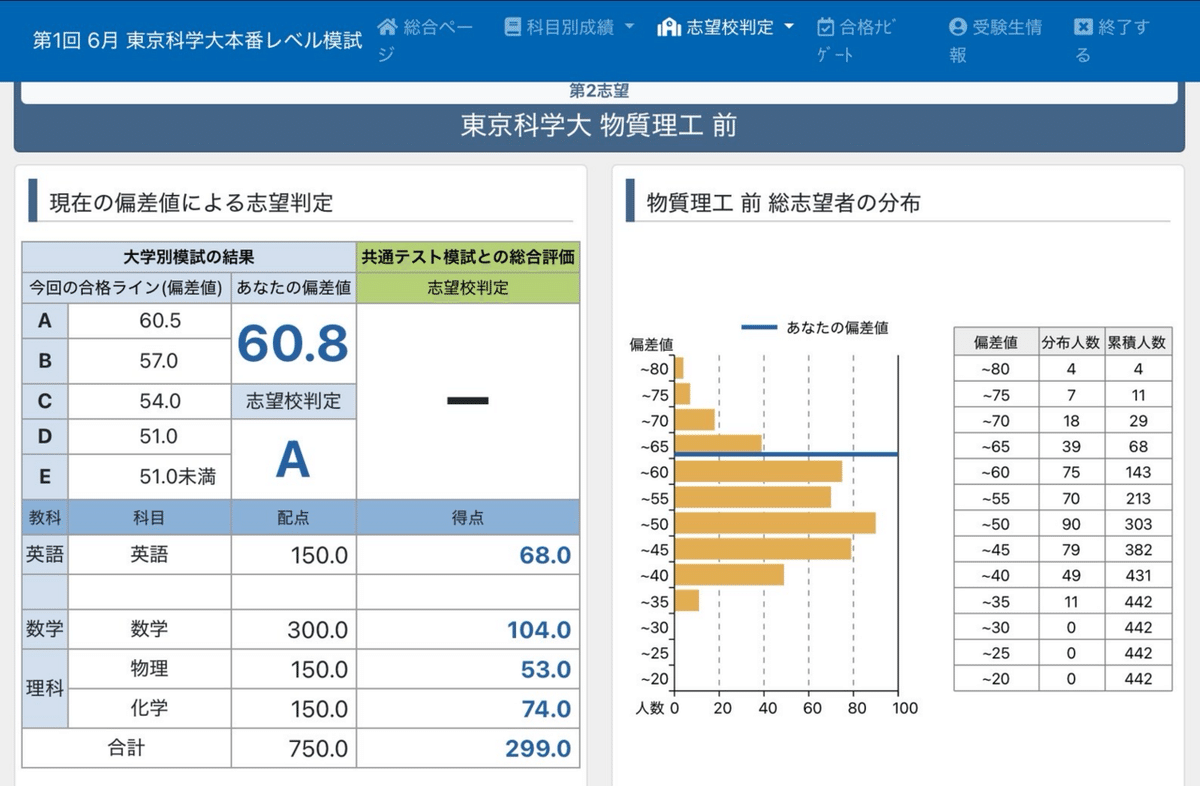The image size is (1200, 786).
Task: Click the 化学 score 74.0
Action: (x=545, y=709)
